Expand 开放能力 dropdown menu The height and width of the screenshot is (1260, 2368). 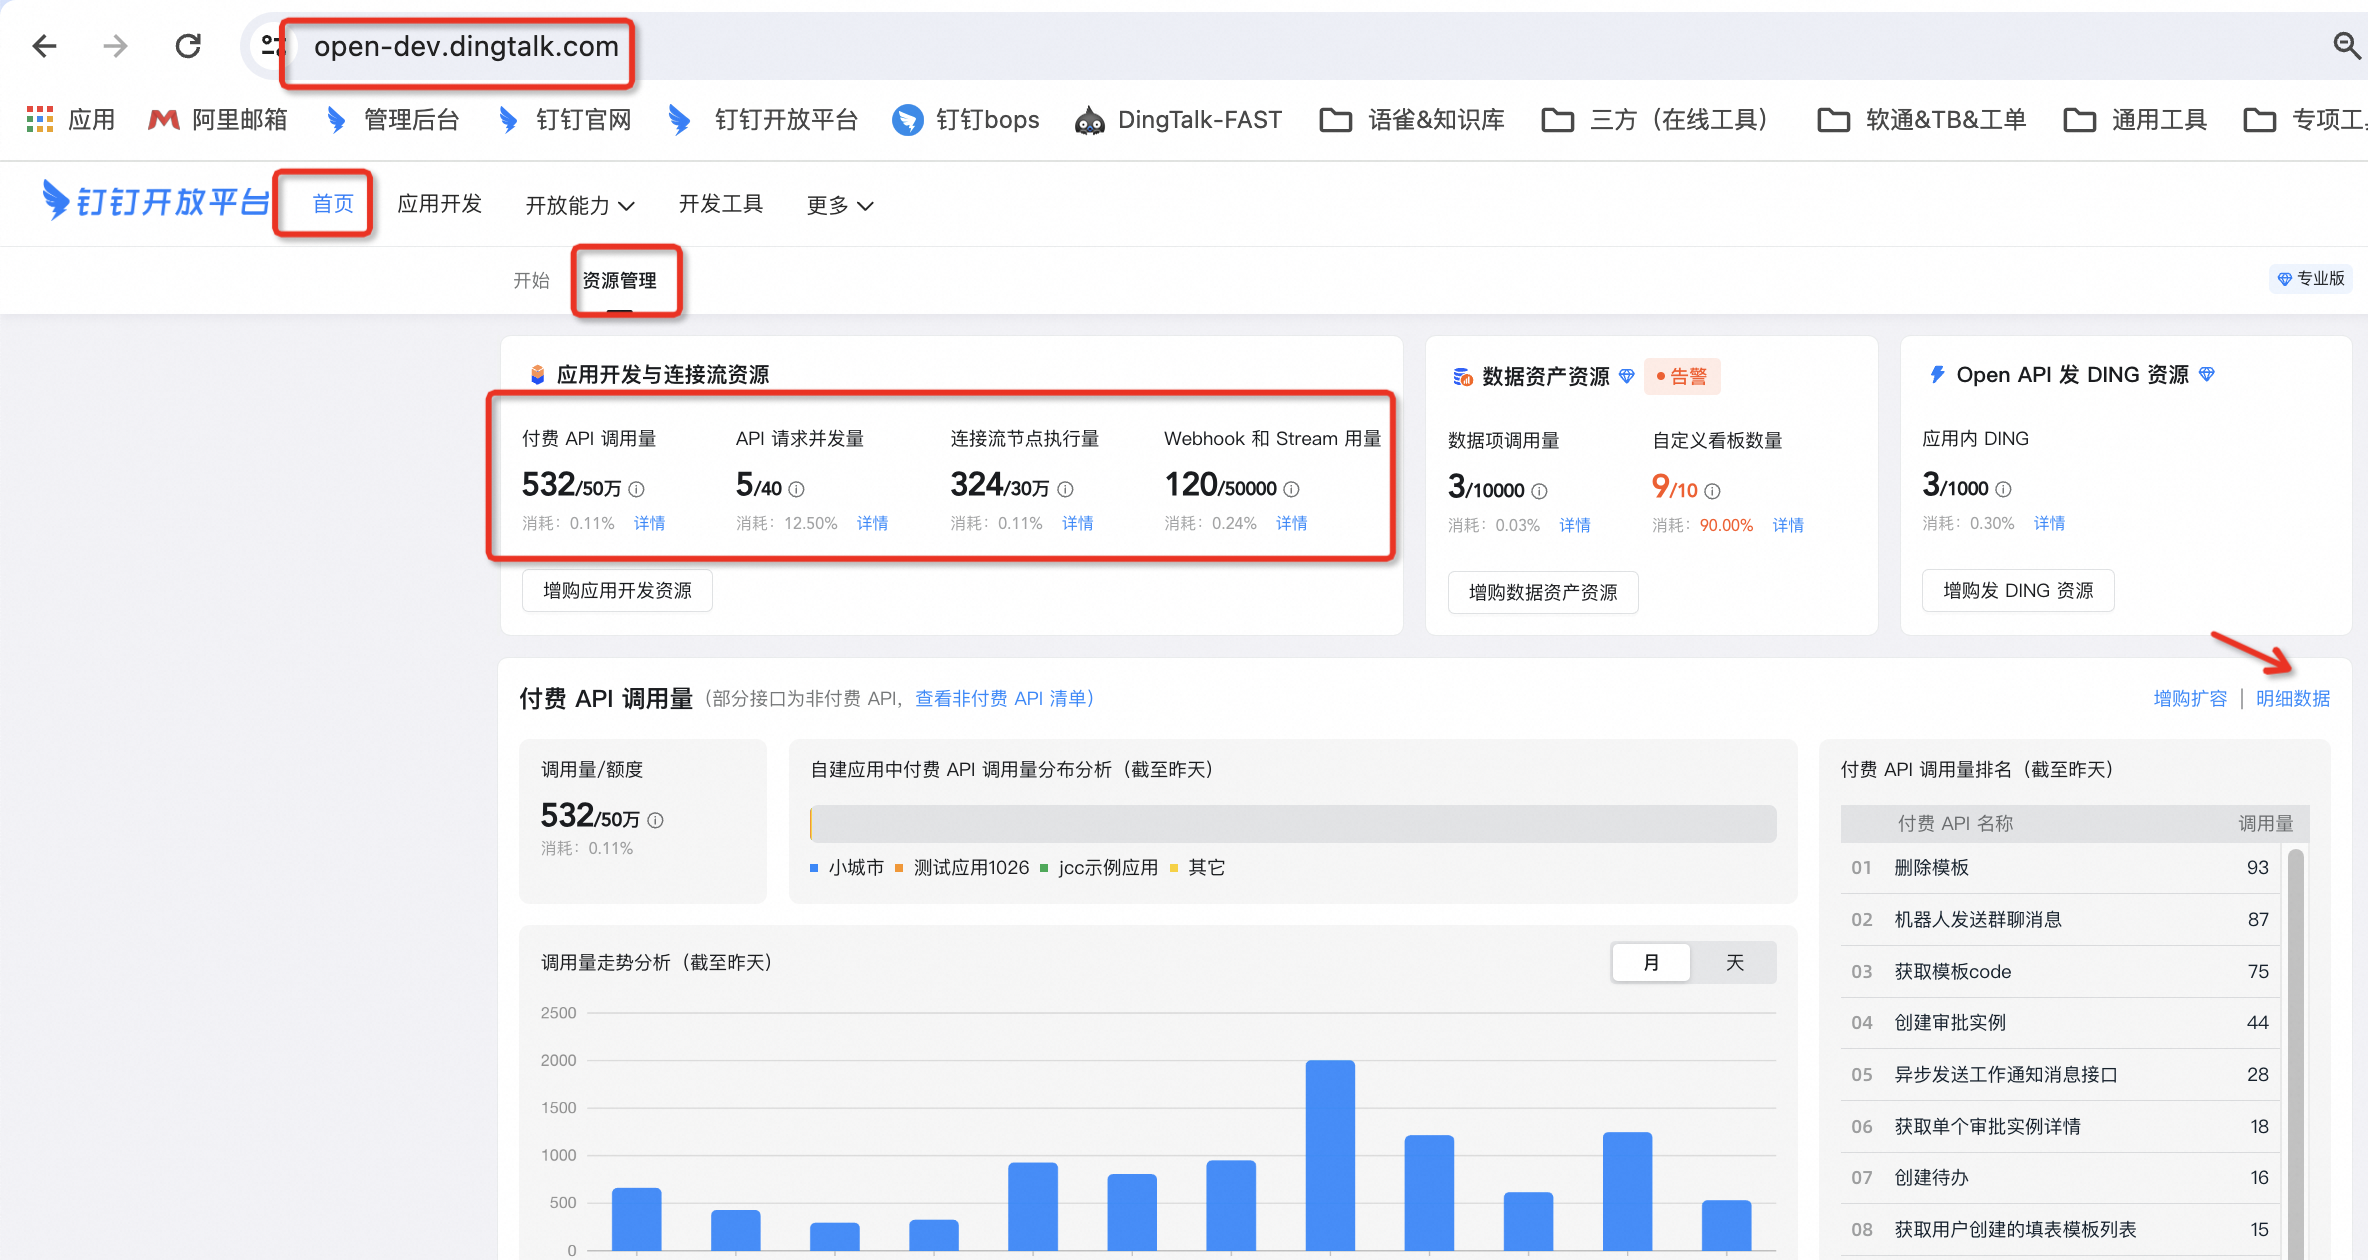[580, 205]
